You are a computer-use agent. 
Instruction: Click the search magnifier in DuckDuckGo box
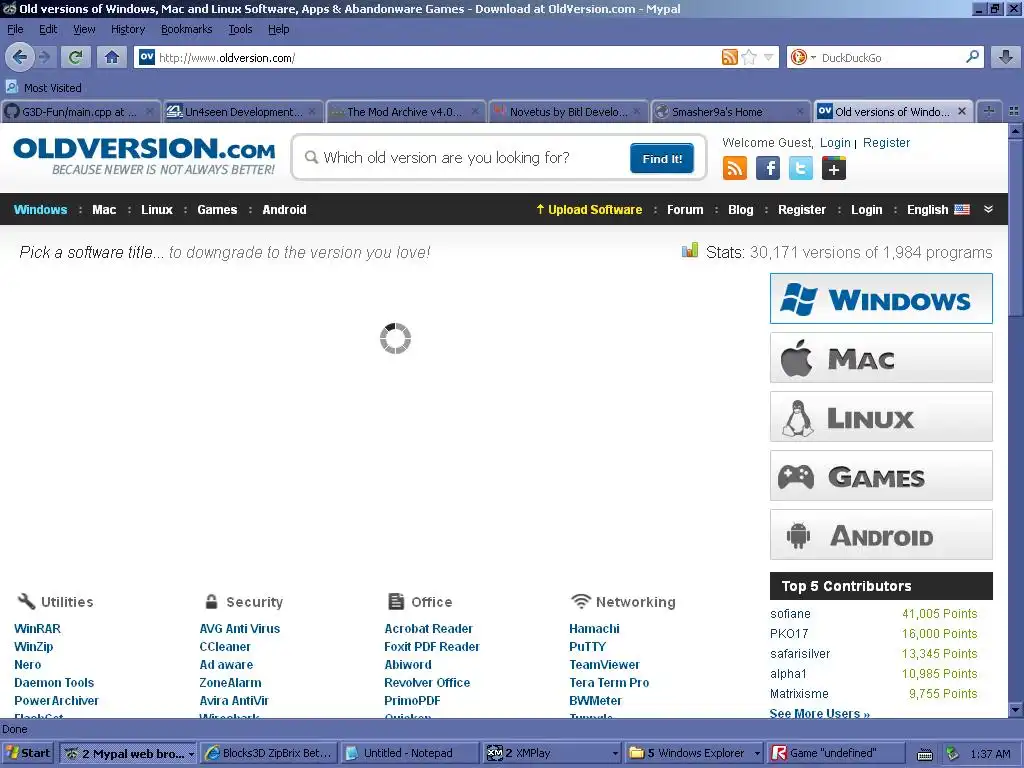972,57
